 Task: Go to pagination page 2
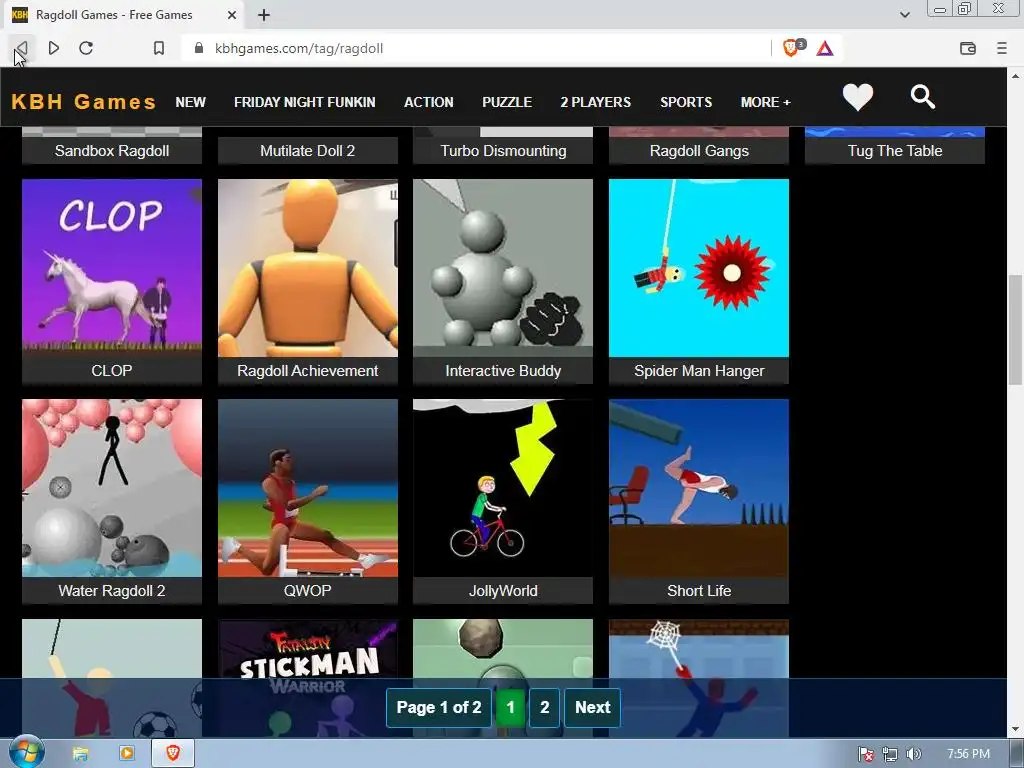(545, 708)
